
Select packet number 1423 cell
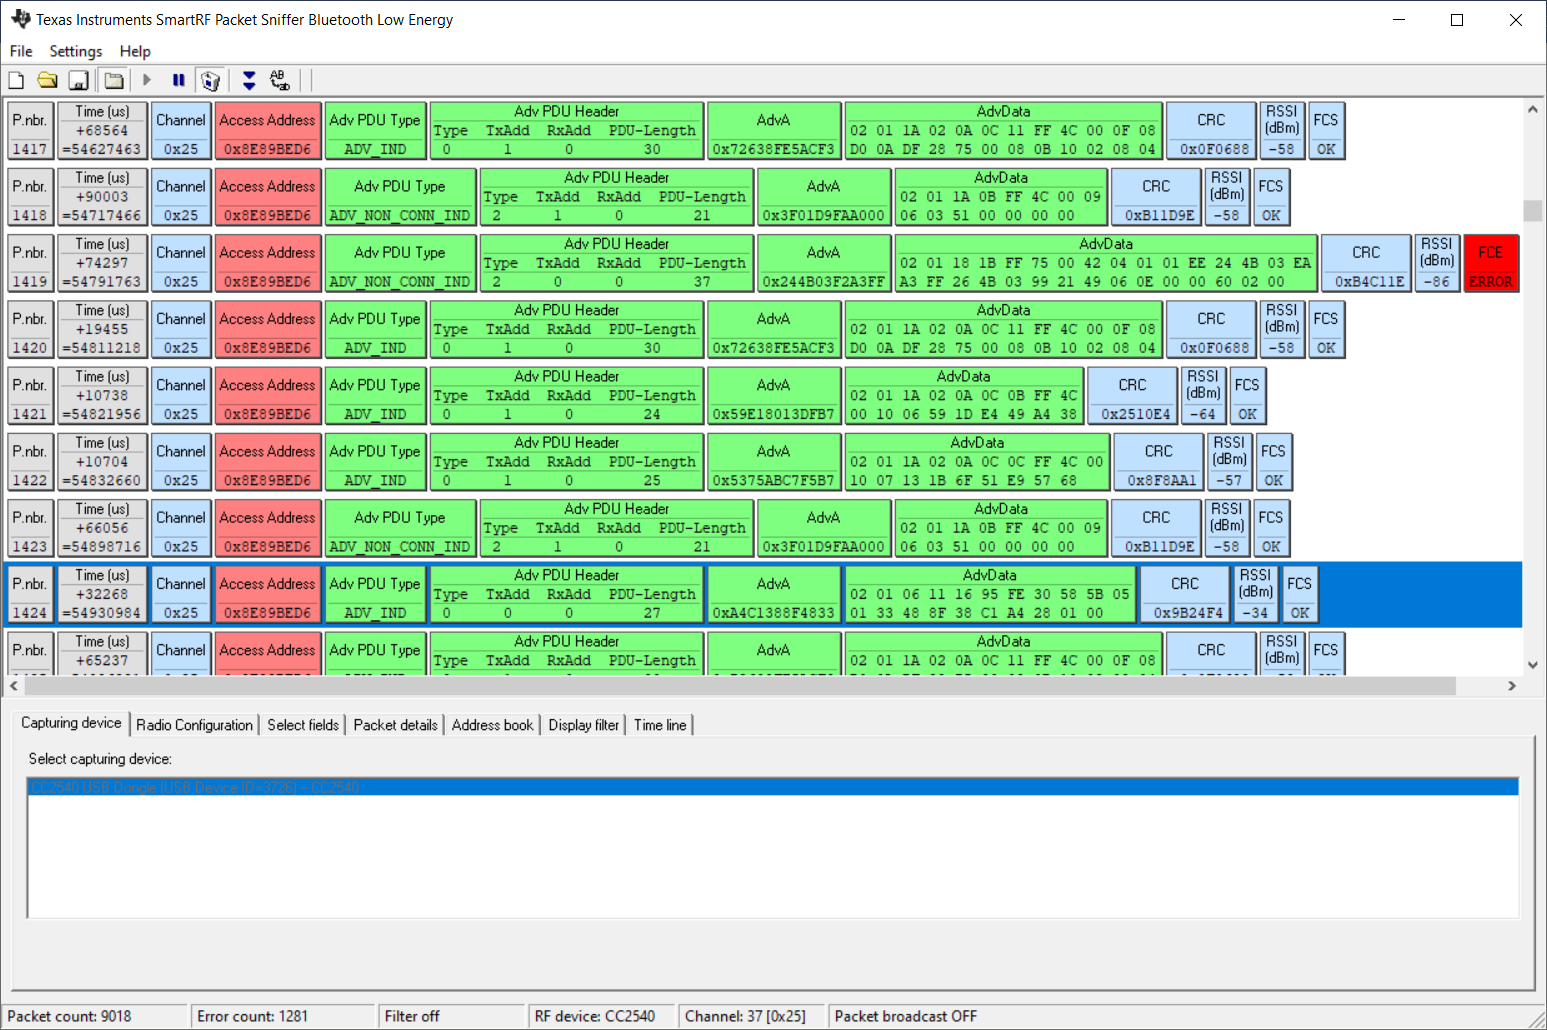30,528
